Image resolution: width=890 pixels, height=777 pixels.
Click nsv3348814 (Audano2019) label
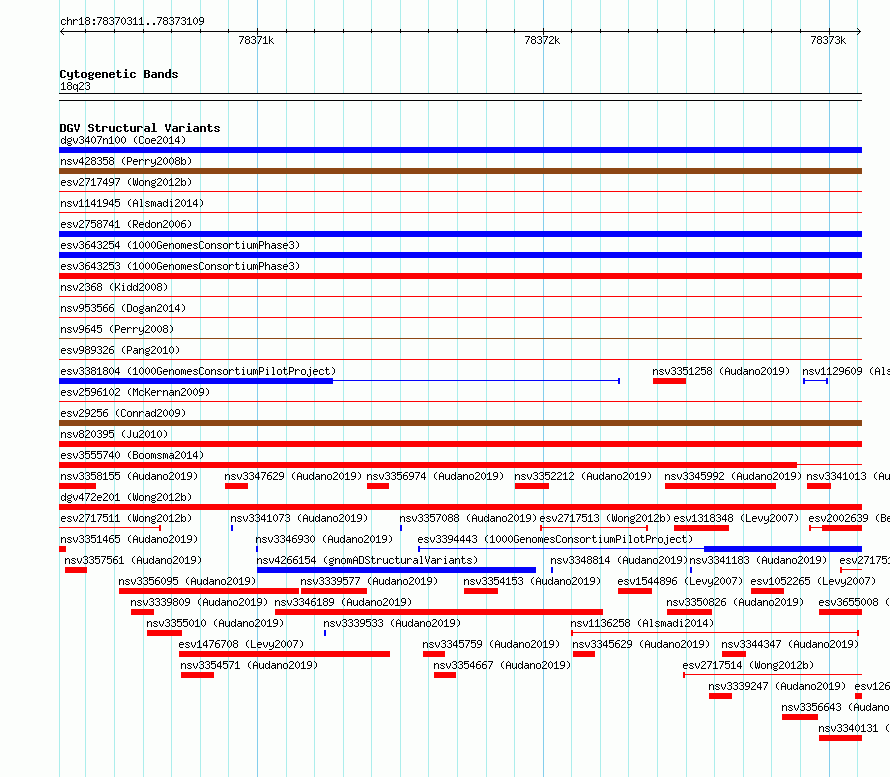click(x=619, y=560)
